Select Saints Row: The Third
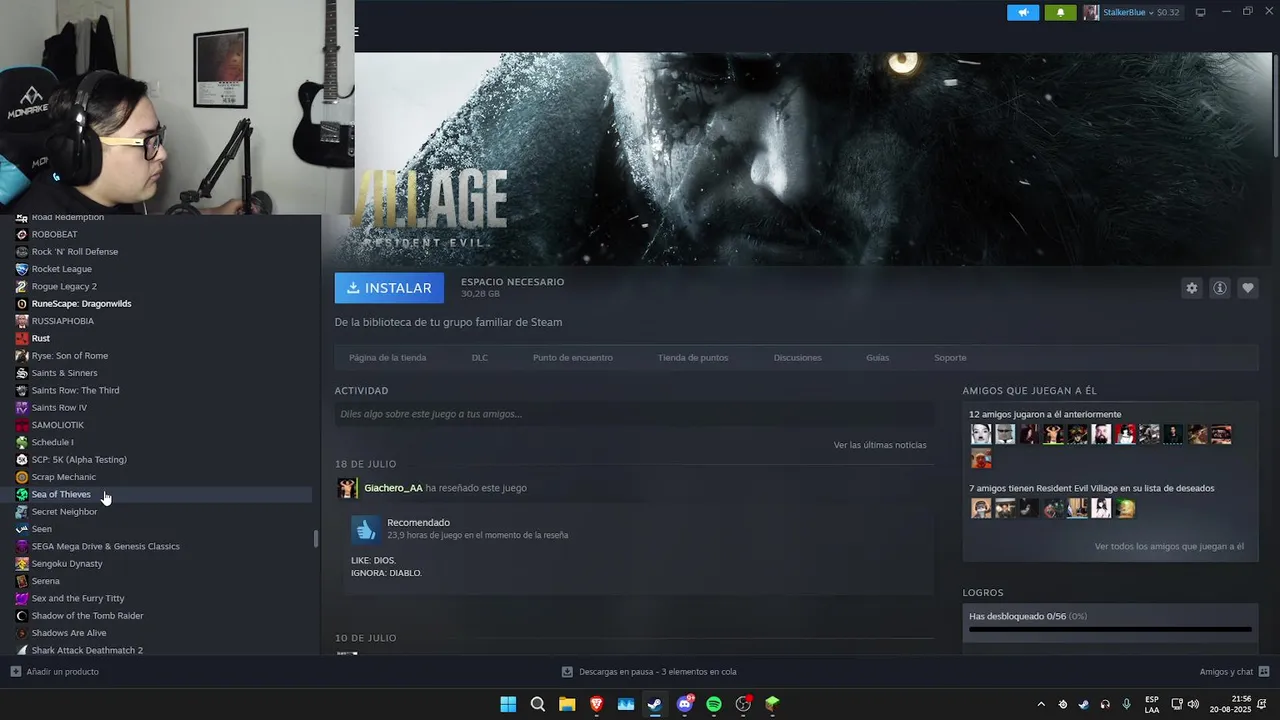This screenshot has width=1280, height=720. [x=75, y=390]
